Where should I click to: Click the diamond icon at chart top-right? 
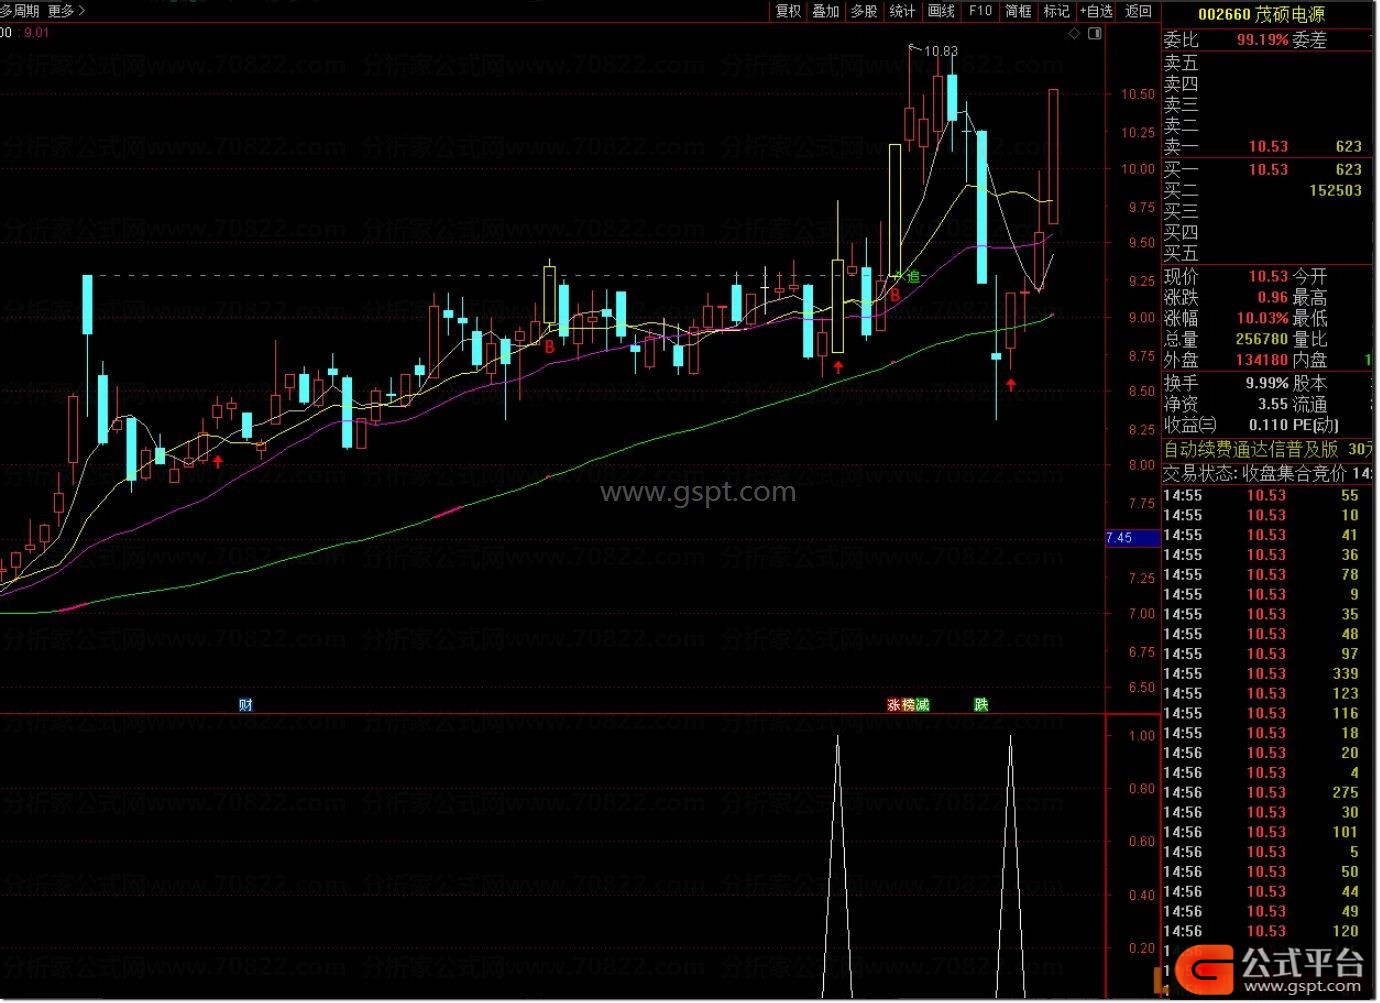tap(1074, 34)
